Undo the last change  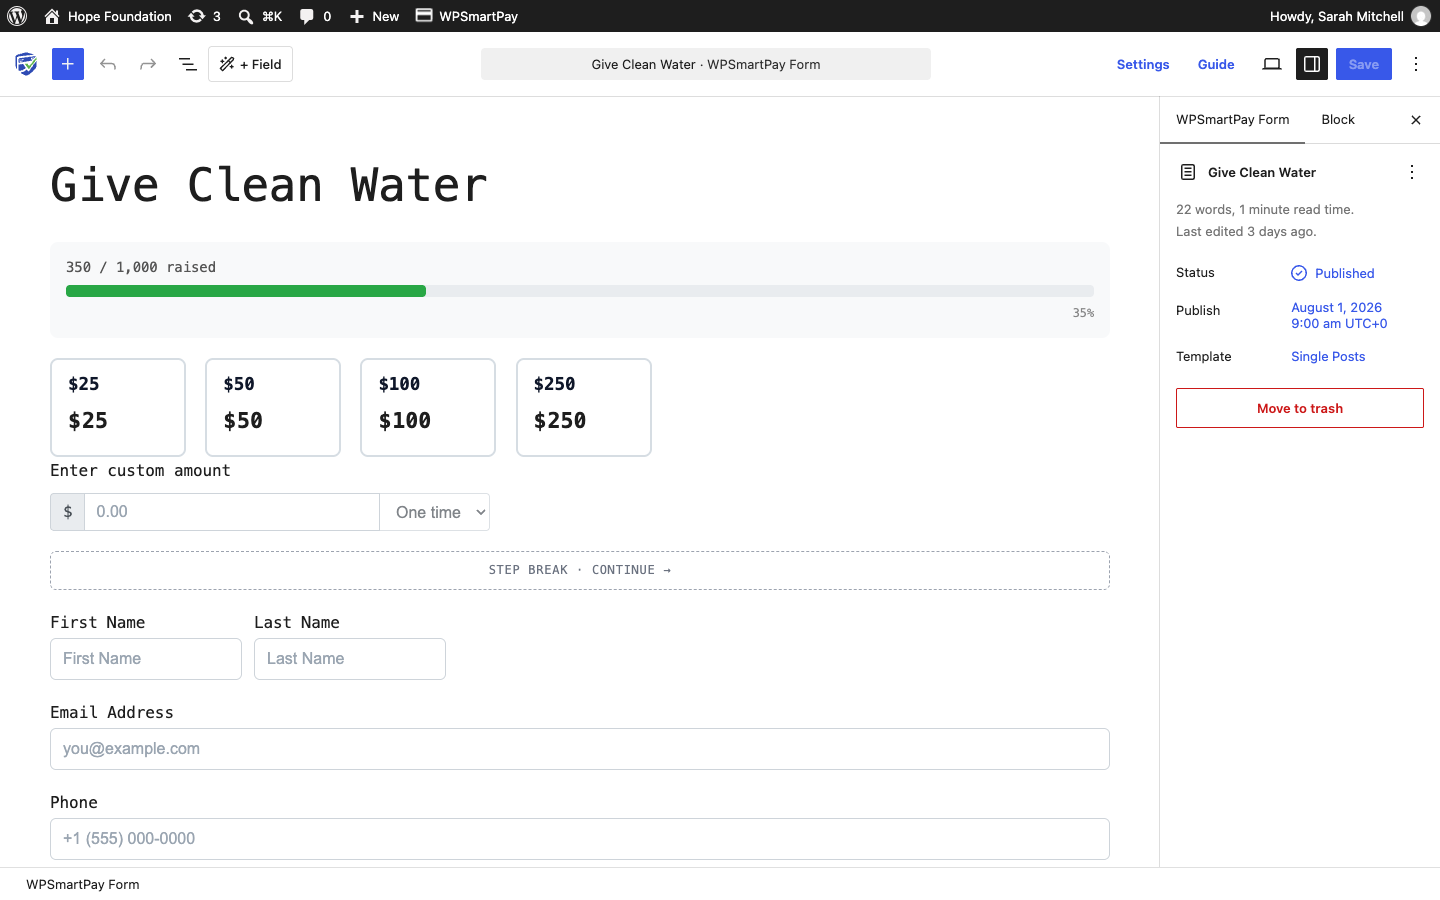point(108,64)
